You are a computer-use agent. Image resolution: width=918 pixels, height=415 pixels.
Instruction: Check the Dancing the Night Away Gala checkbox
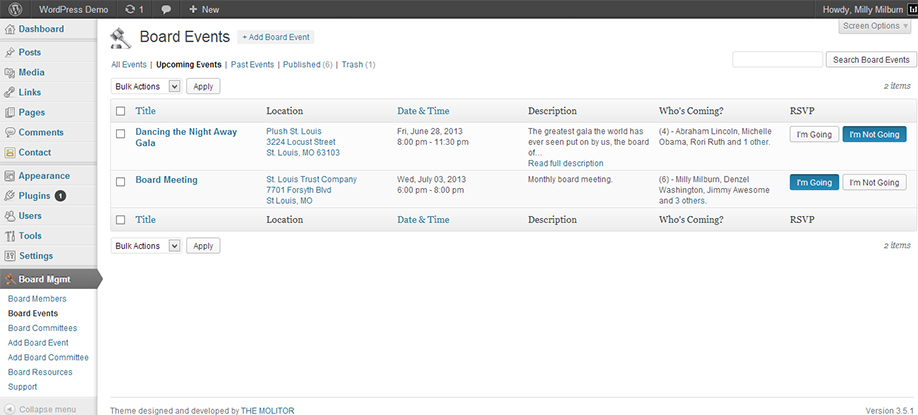121,133
